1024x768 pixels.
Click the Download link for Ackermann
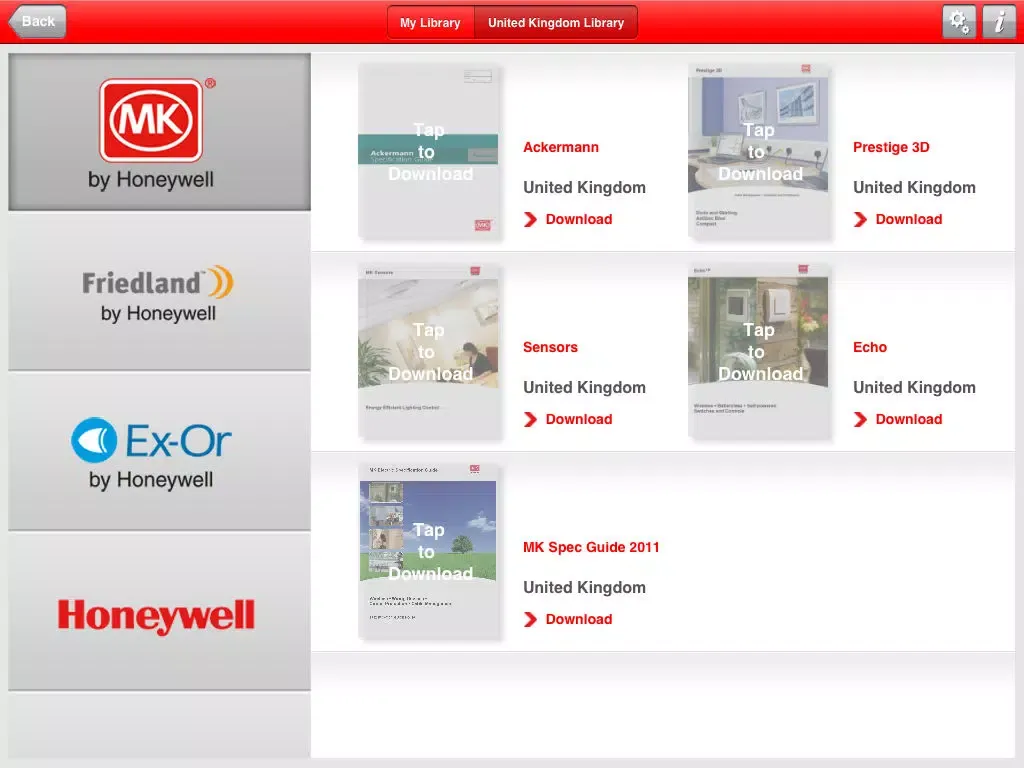(579, 219)
